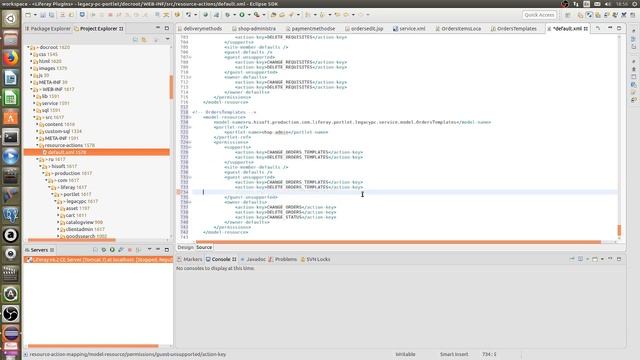Toggle code folding at line 721
This screenshot has height=360, width=640.
(x=190, y=127)
